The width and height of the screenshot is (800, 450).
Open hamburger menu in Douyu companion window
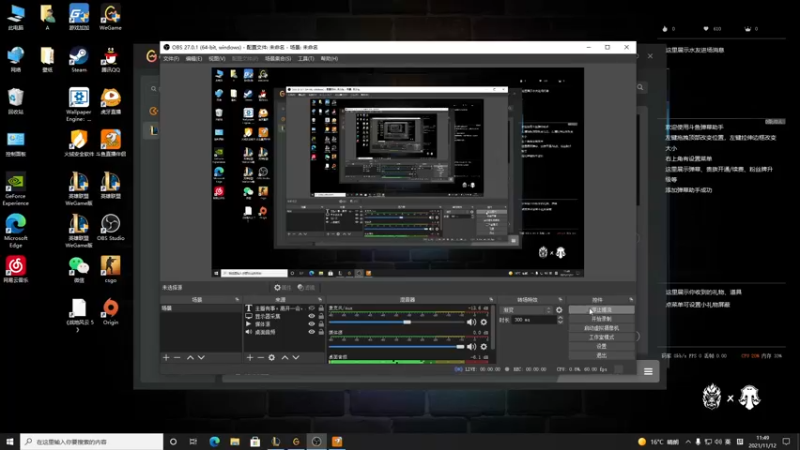pyautogui.click(x=648, y=371)
